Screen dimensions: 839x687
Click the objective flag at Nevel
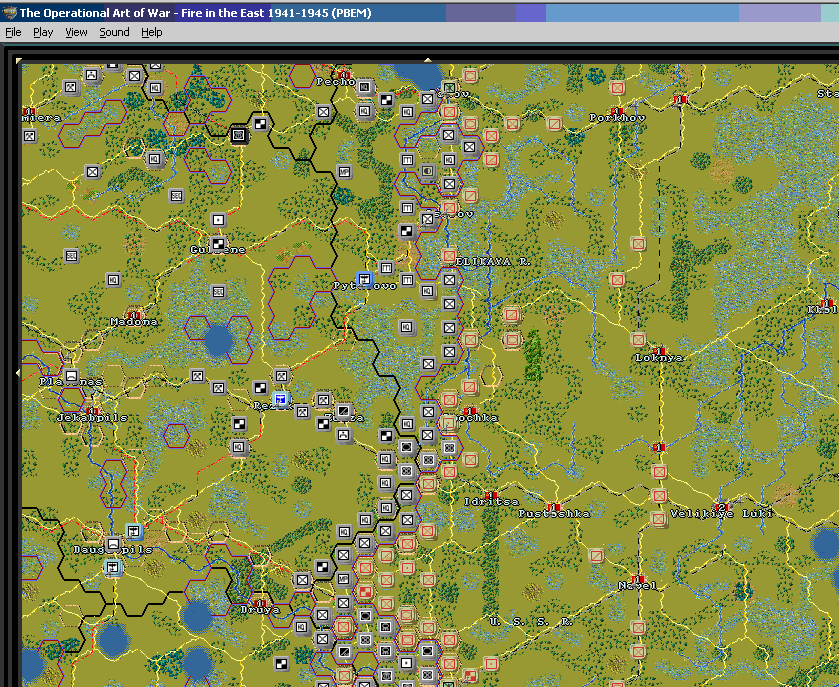coord(637,579)
